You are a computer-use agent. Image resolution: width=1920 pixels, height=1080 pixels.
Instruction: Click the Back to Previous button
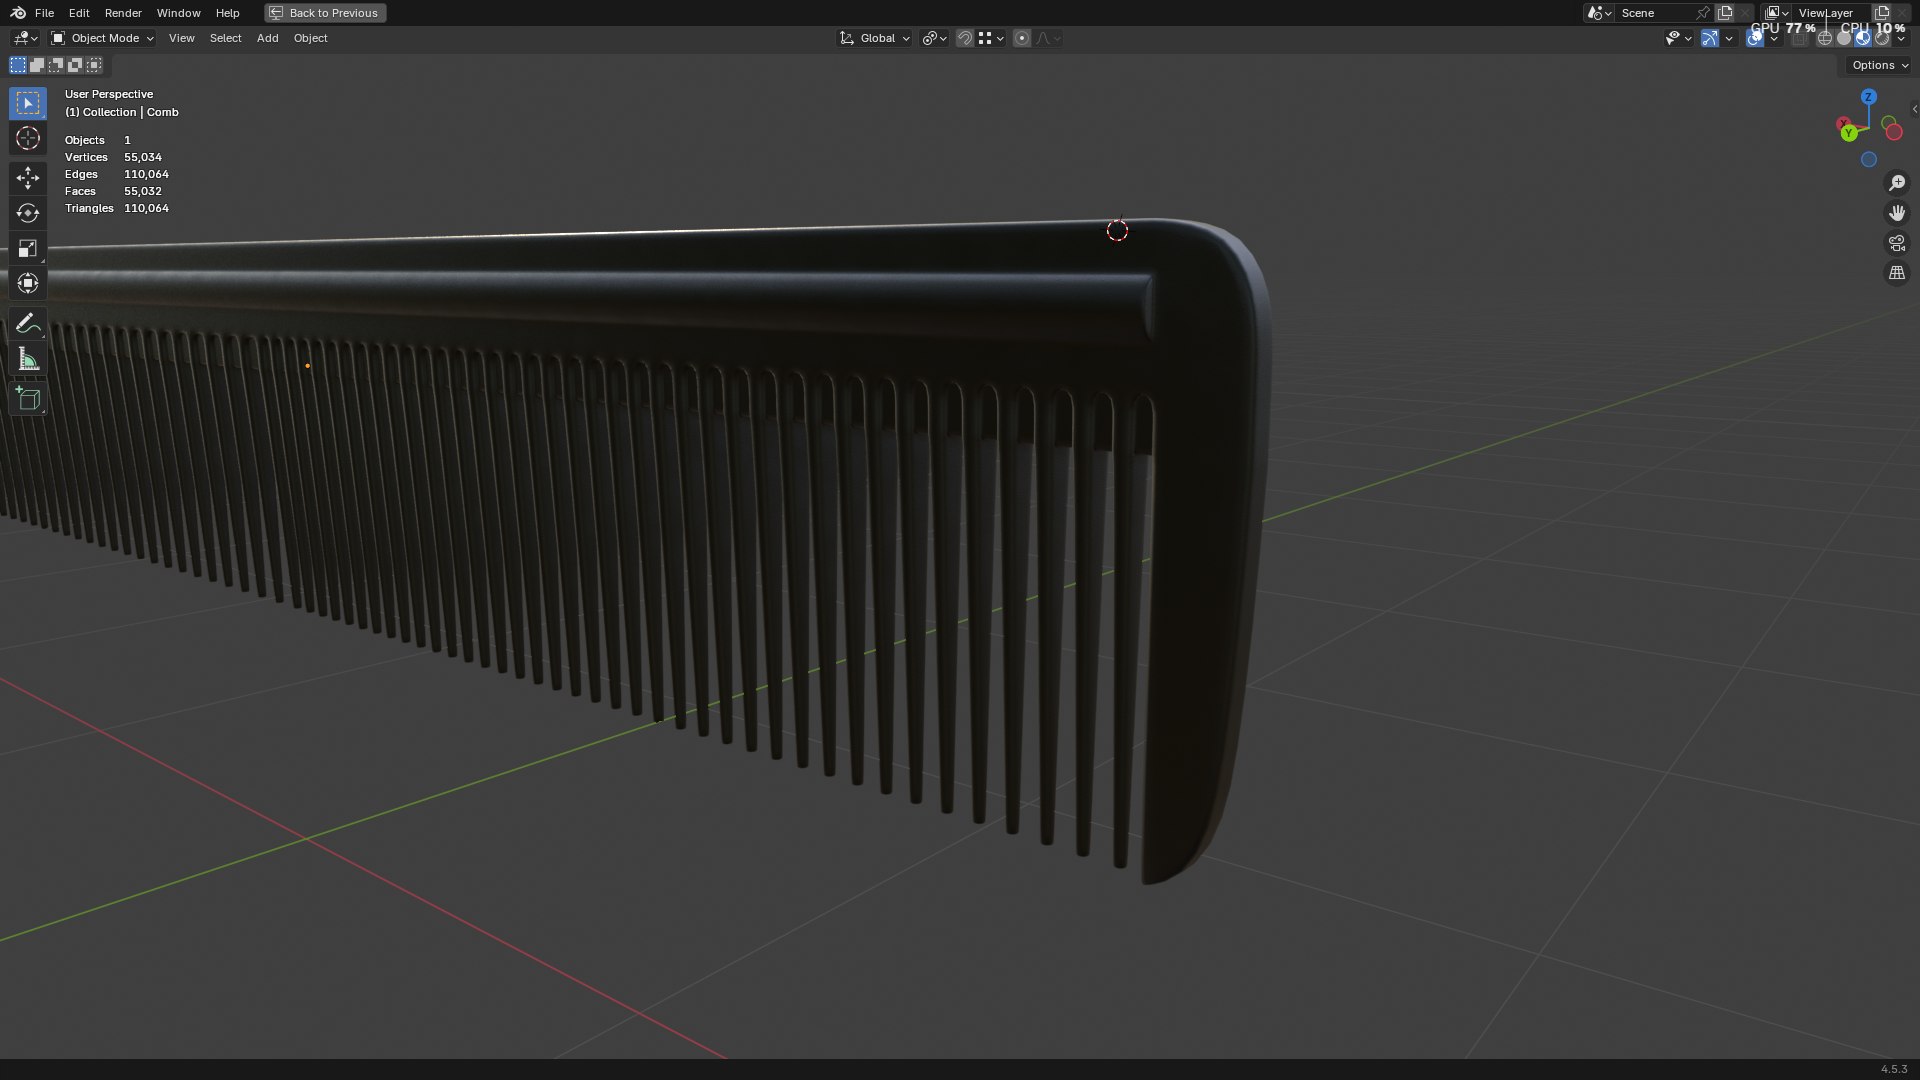[325, 13]
